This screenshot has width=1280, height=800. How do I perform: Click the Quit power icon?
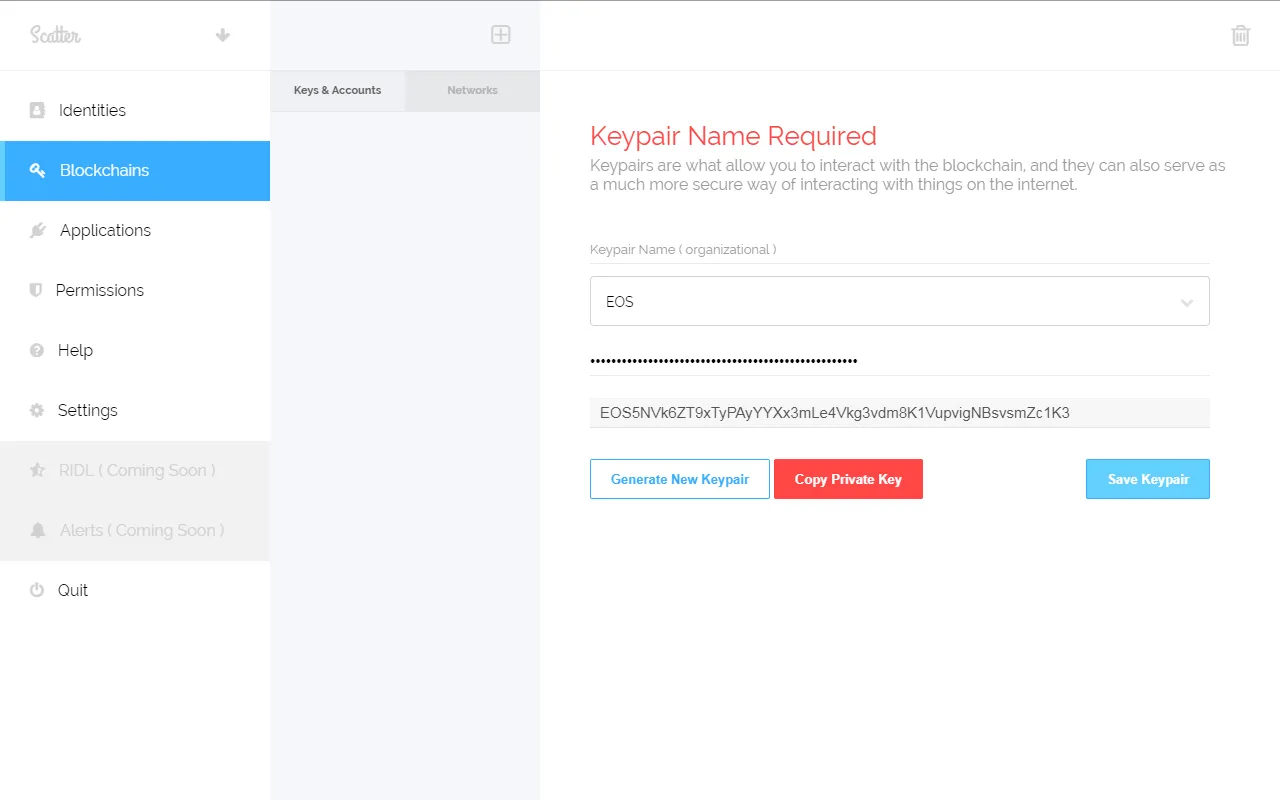point(37,590)
